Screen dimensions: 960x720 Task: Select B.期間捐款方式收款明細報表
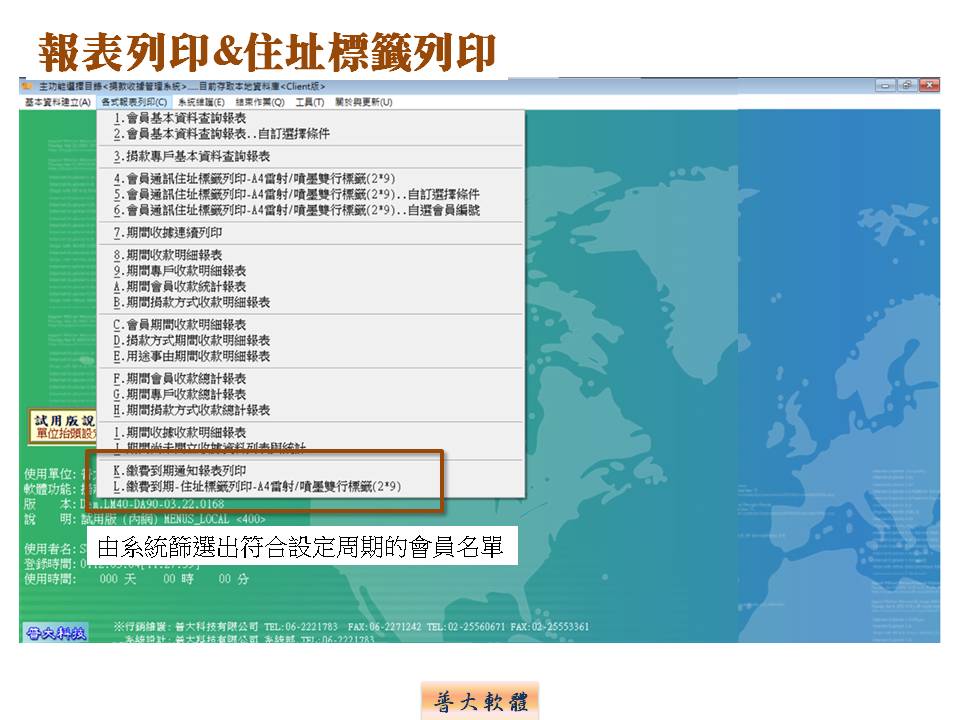coord(310,302)
